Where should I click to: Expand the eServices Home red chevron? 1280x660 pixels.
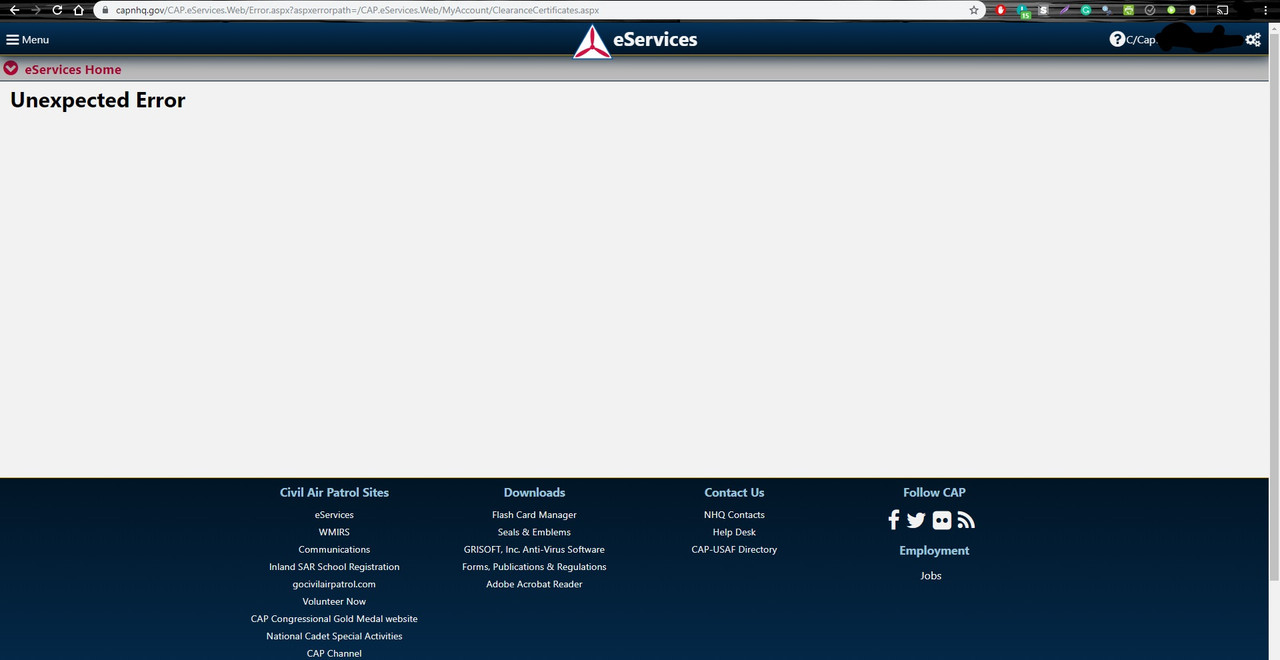tap(11, 69)
